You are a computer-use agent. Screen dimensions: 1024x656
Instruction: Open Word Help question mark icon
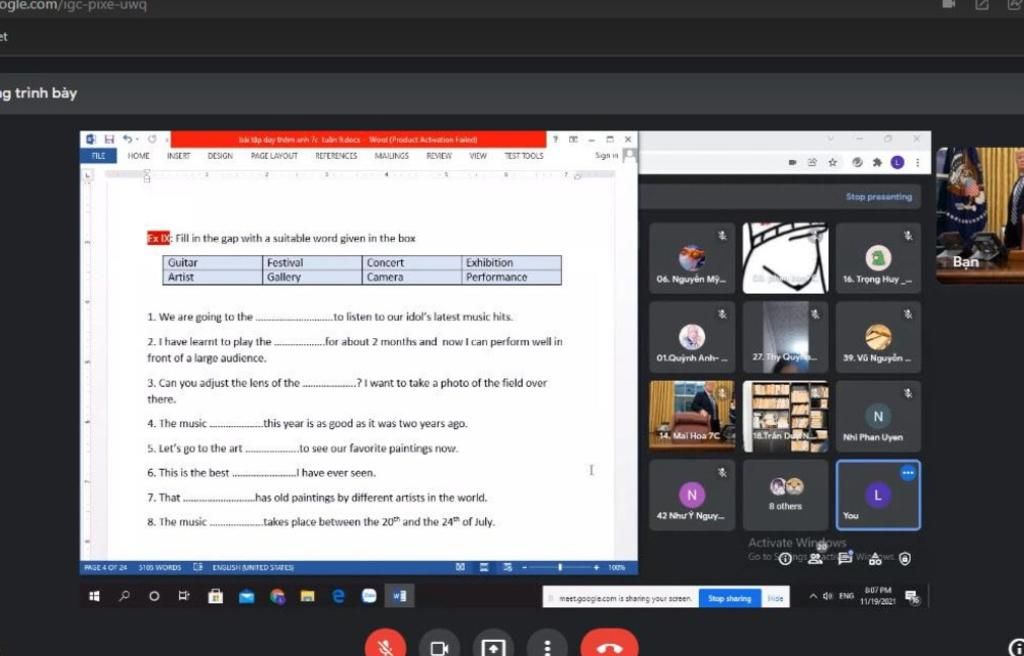coord(555,139)
